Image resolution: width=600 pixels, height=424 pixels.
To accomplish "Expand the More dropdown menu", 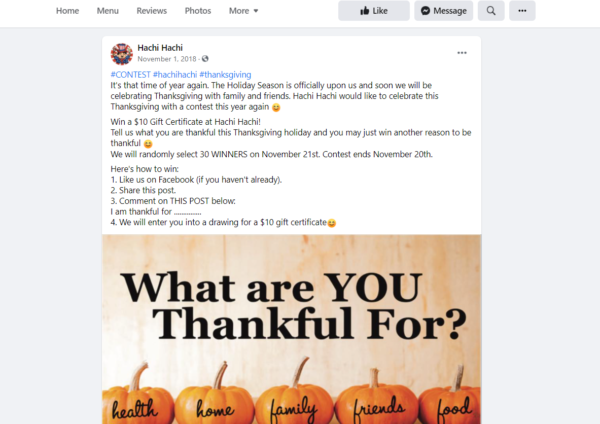I will pos(243,11).
